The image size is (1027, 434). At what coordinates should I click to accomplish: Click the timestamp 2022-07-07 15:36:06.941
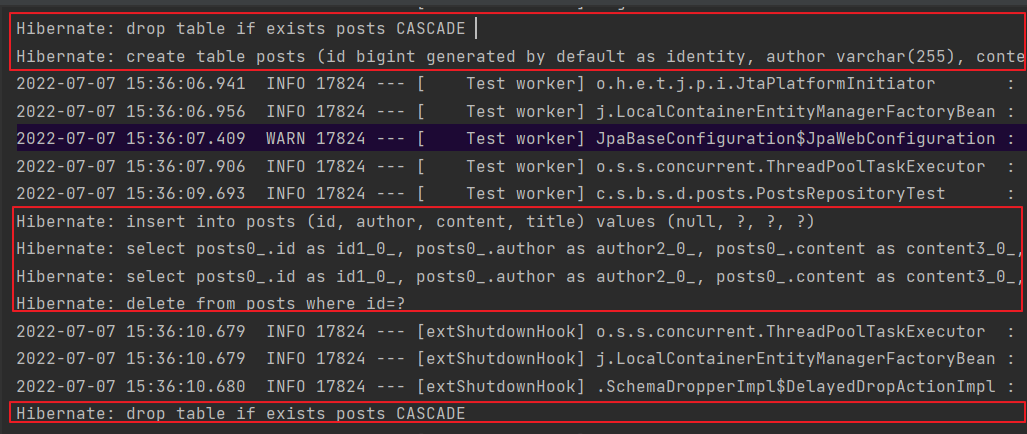coord(131,84)
